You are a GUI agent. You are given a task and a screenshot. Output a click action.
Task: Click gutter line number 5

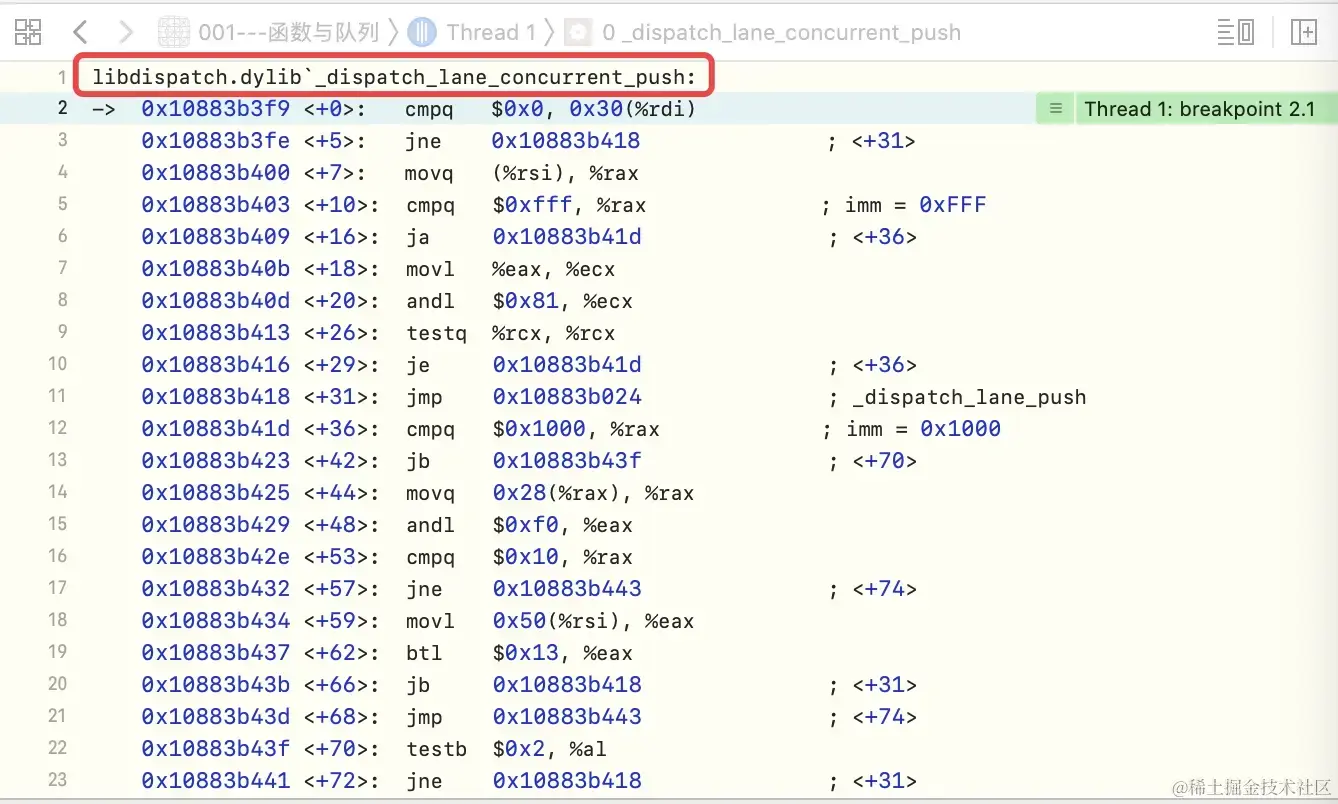pyautogui.click(x=62, y=204)
